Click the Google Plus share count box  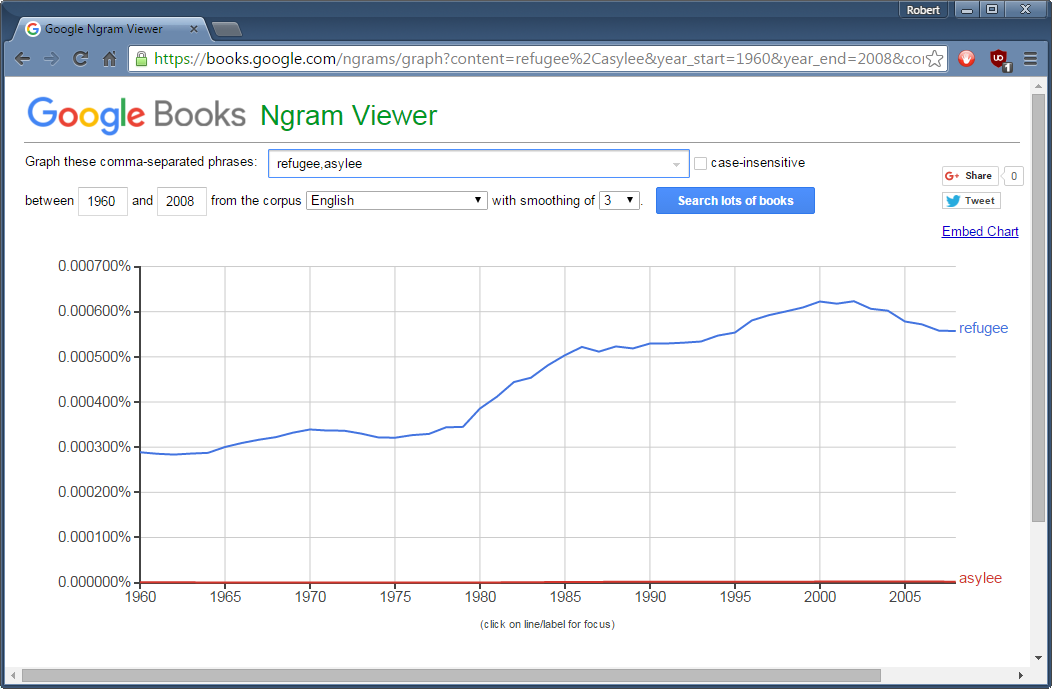tap(1013, 176)
